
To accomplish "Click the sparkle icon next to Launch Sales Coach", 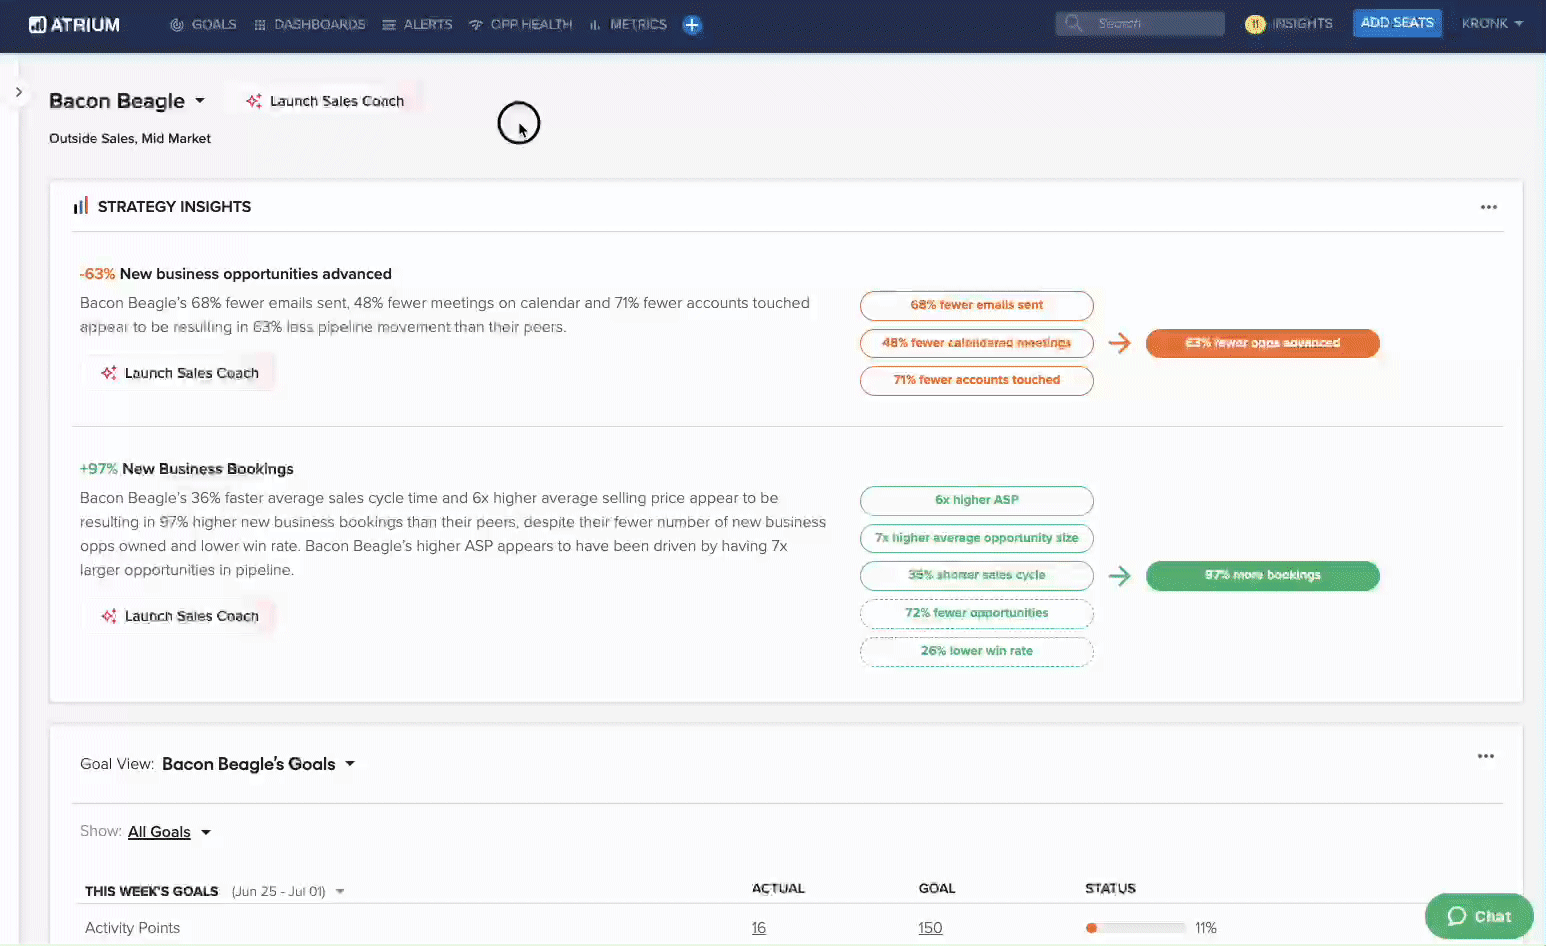I will pyautogui.click(x=253, y=100).
